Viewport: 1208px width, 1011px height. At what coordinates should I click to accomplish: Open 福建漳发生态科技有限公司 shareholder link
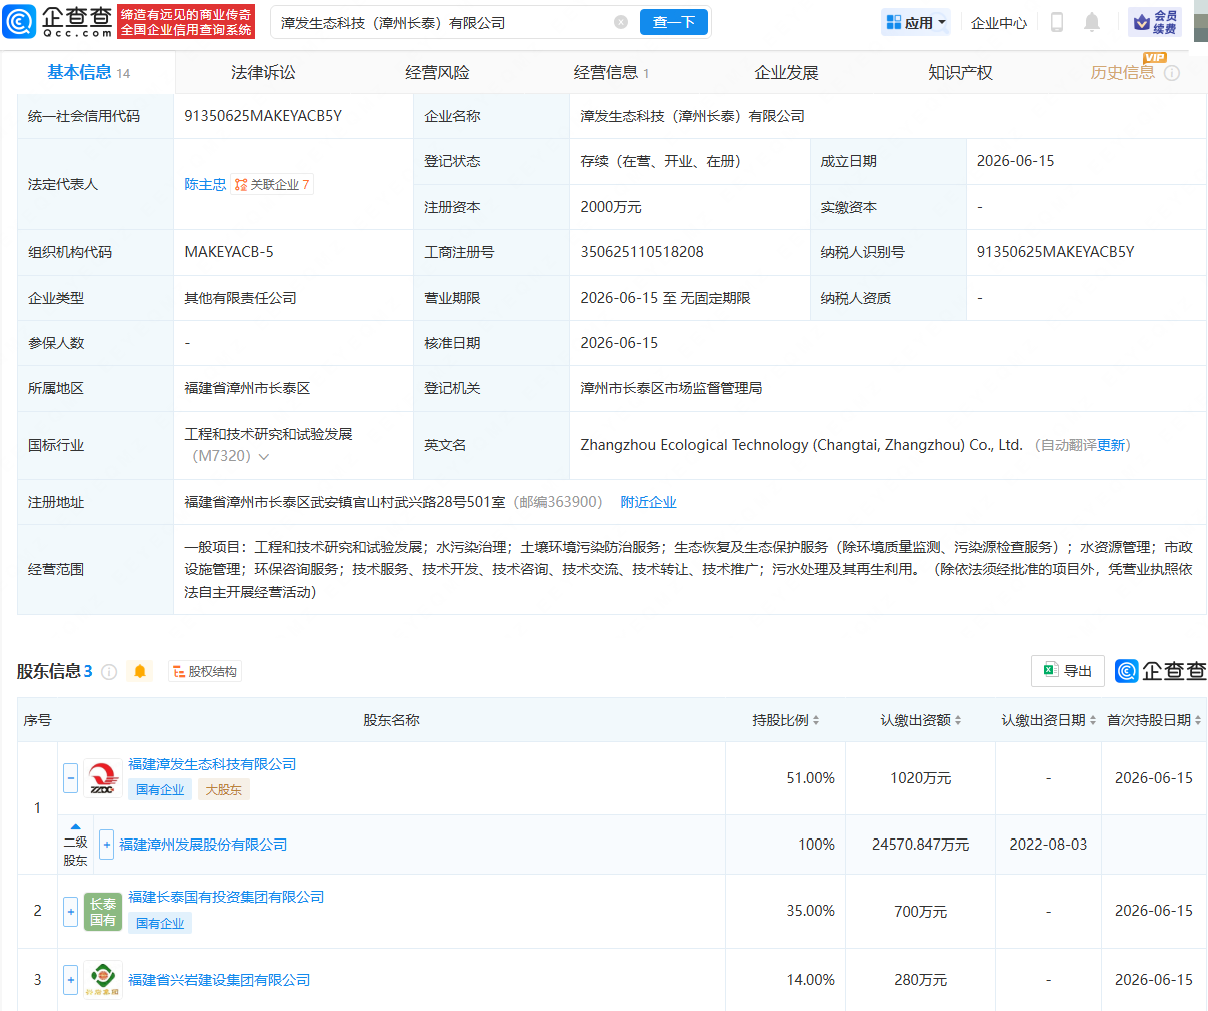(212, 764)
